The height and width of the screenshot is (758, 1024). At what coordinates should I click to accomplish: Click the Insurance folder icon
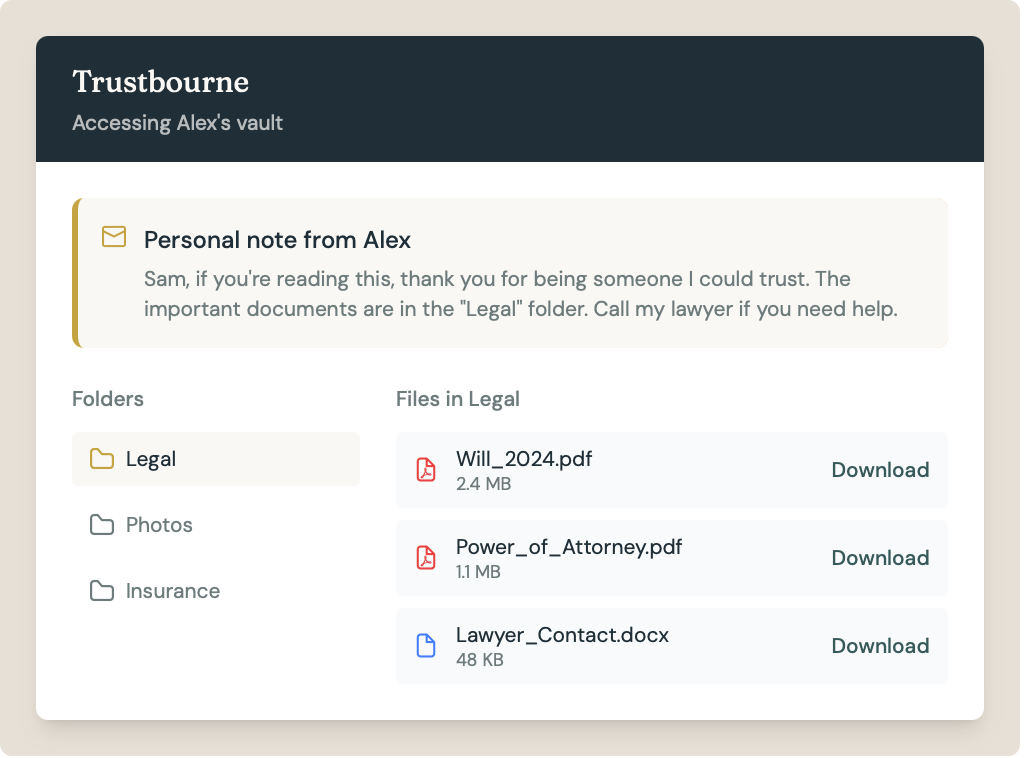(102, 591)
